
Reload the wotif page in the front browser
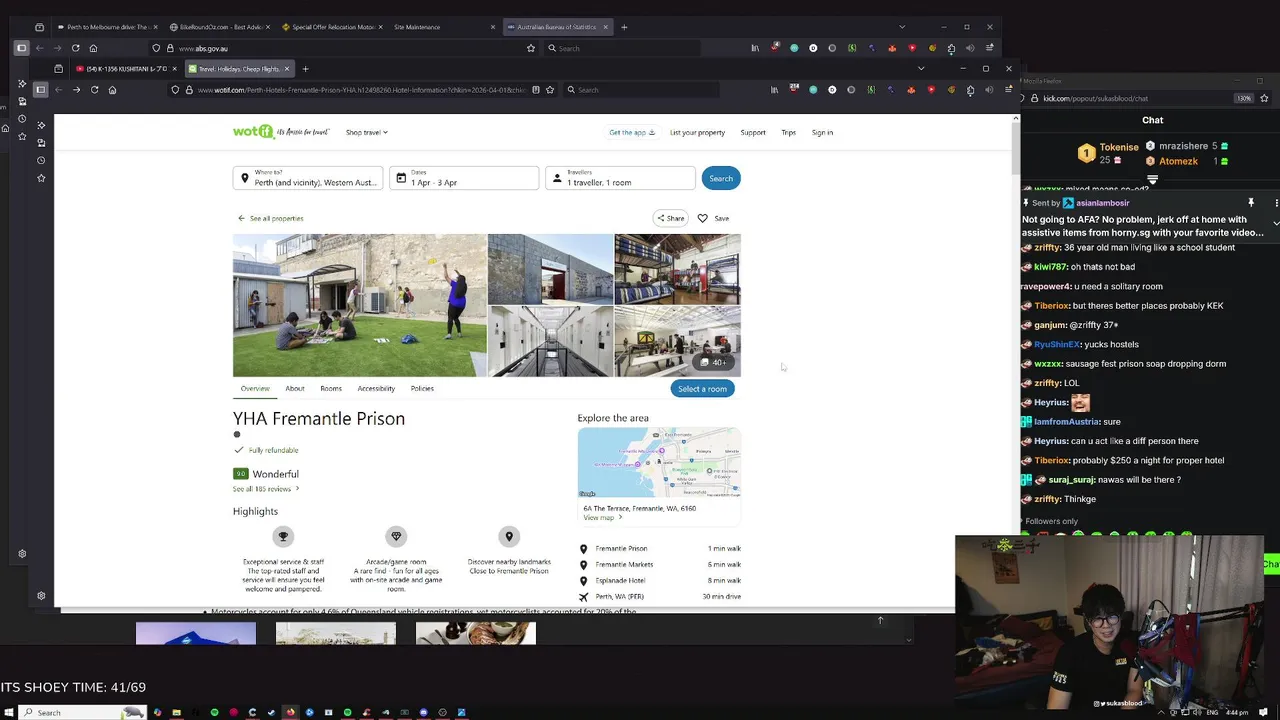tap(94, 90)
